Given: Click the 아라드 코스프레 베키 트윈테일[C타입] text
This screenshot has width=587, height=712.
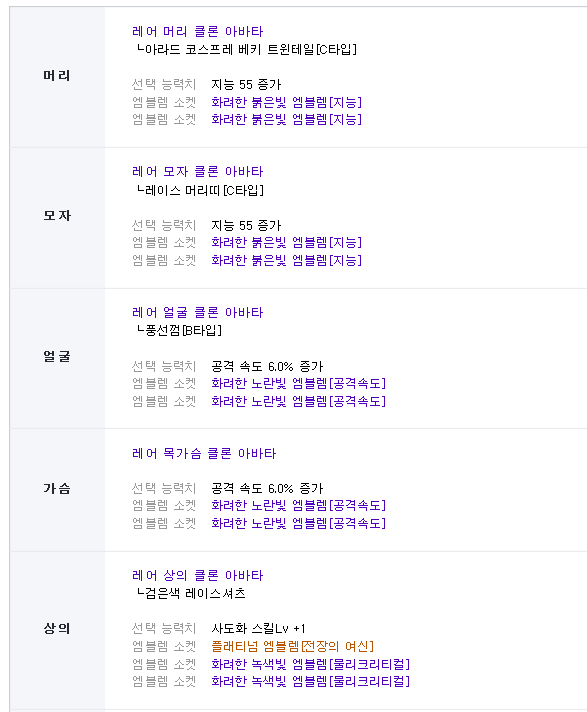Looking at the screenshot, I should (247, 49).
